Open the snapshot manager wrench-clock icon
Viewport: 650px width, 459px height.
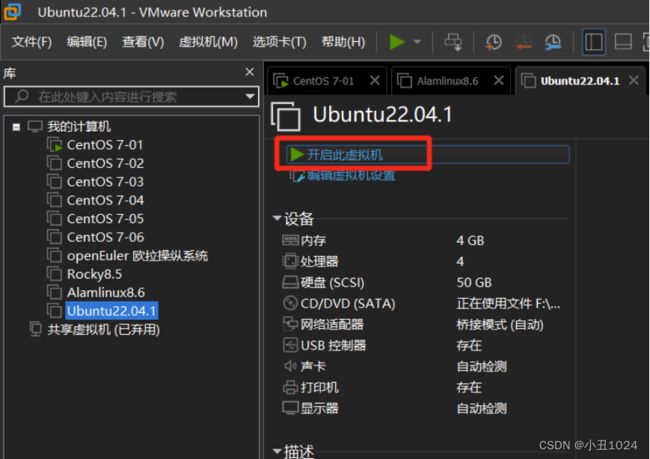click(x=553, y=42)
